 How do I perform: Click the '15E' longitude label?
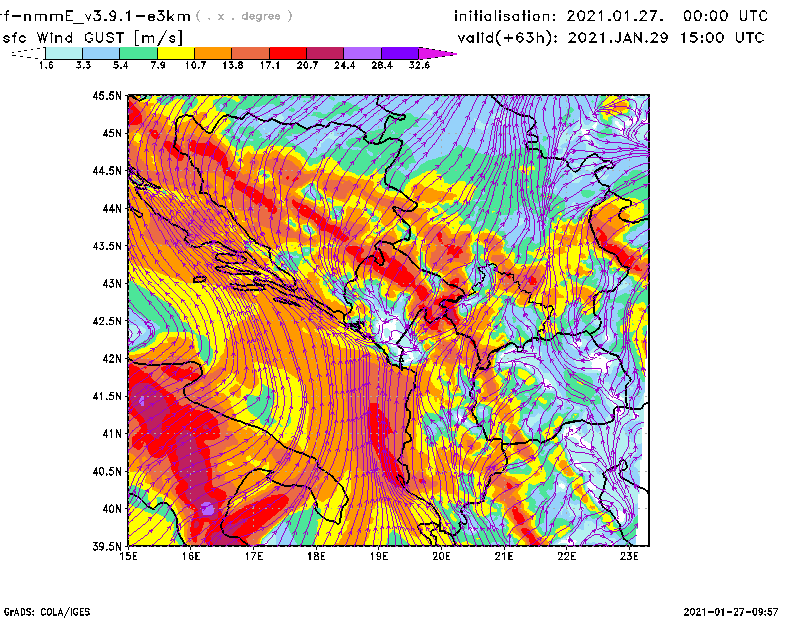coord(128,556)
